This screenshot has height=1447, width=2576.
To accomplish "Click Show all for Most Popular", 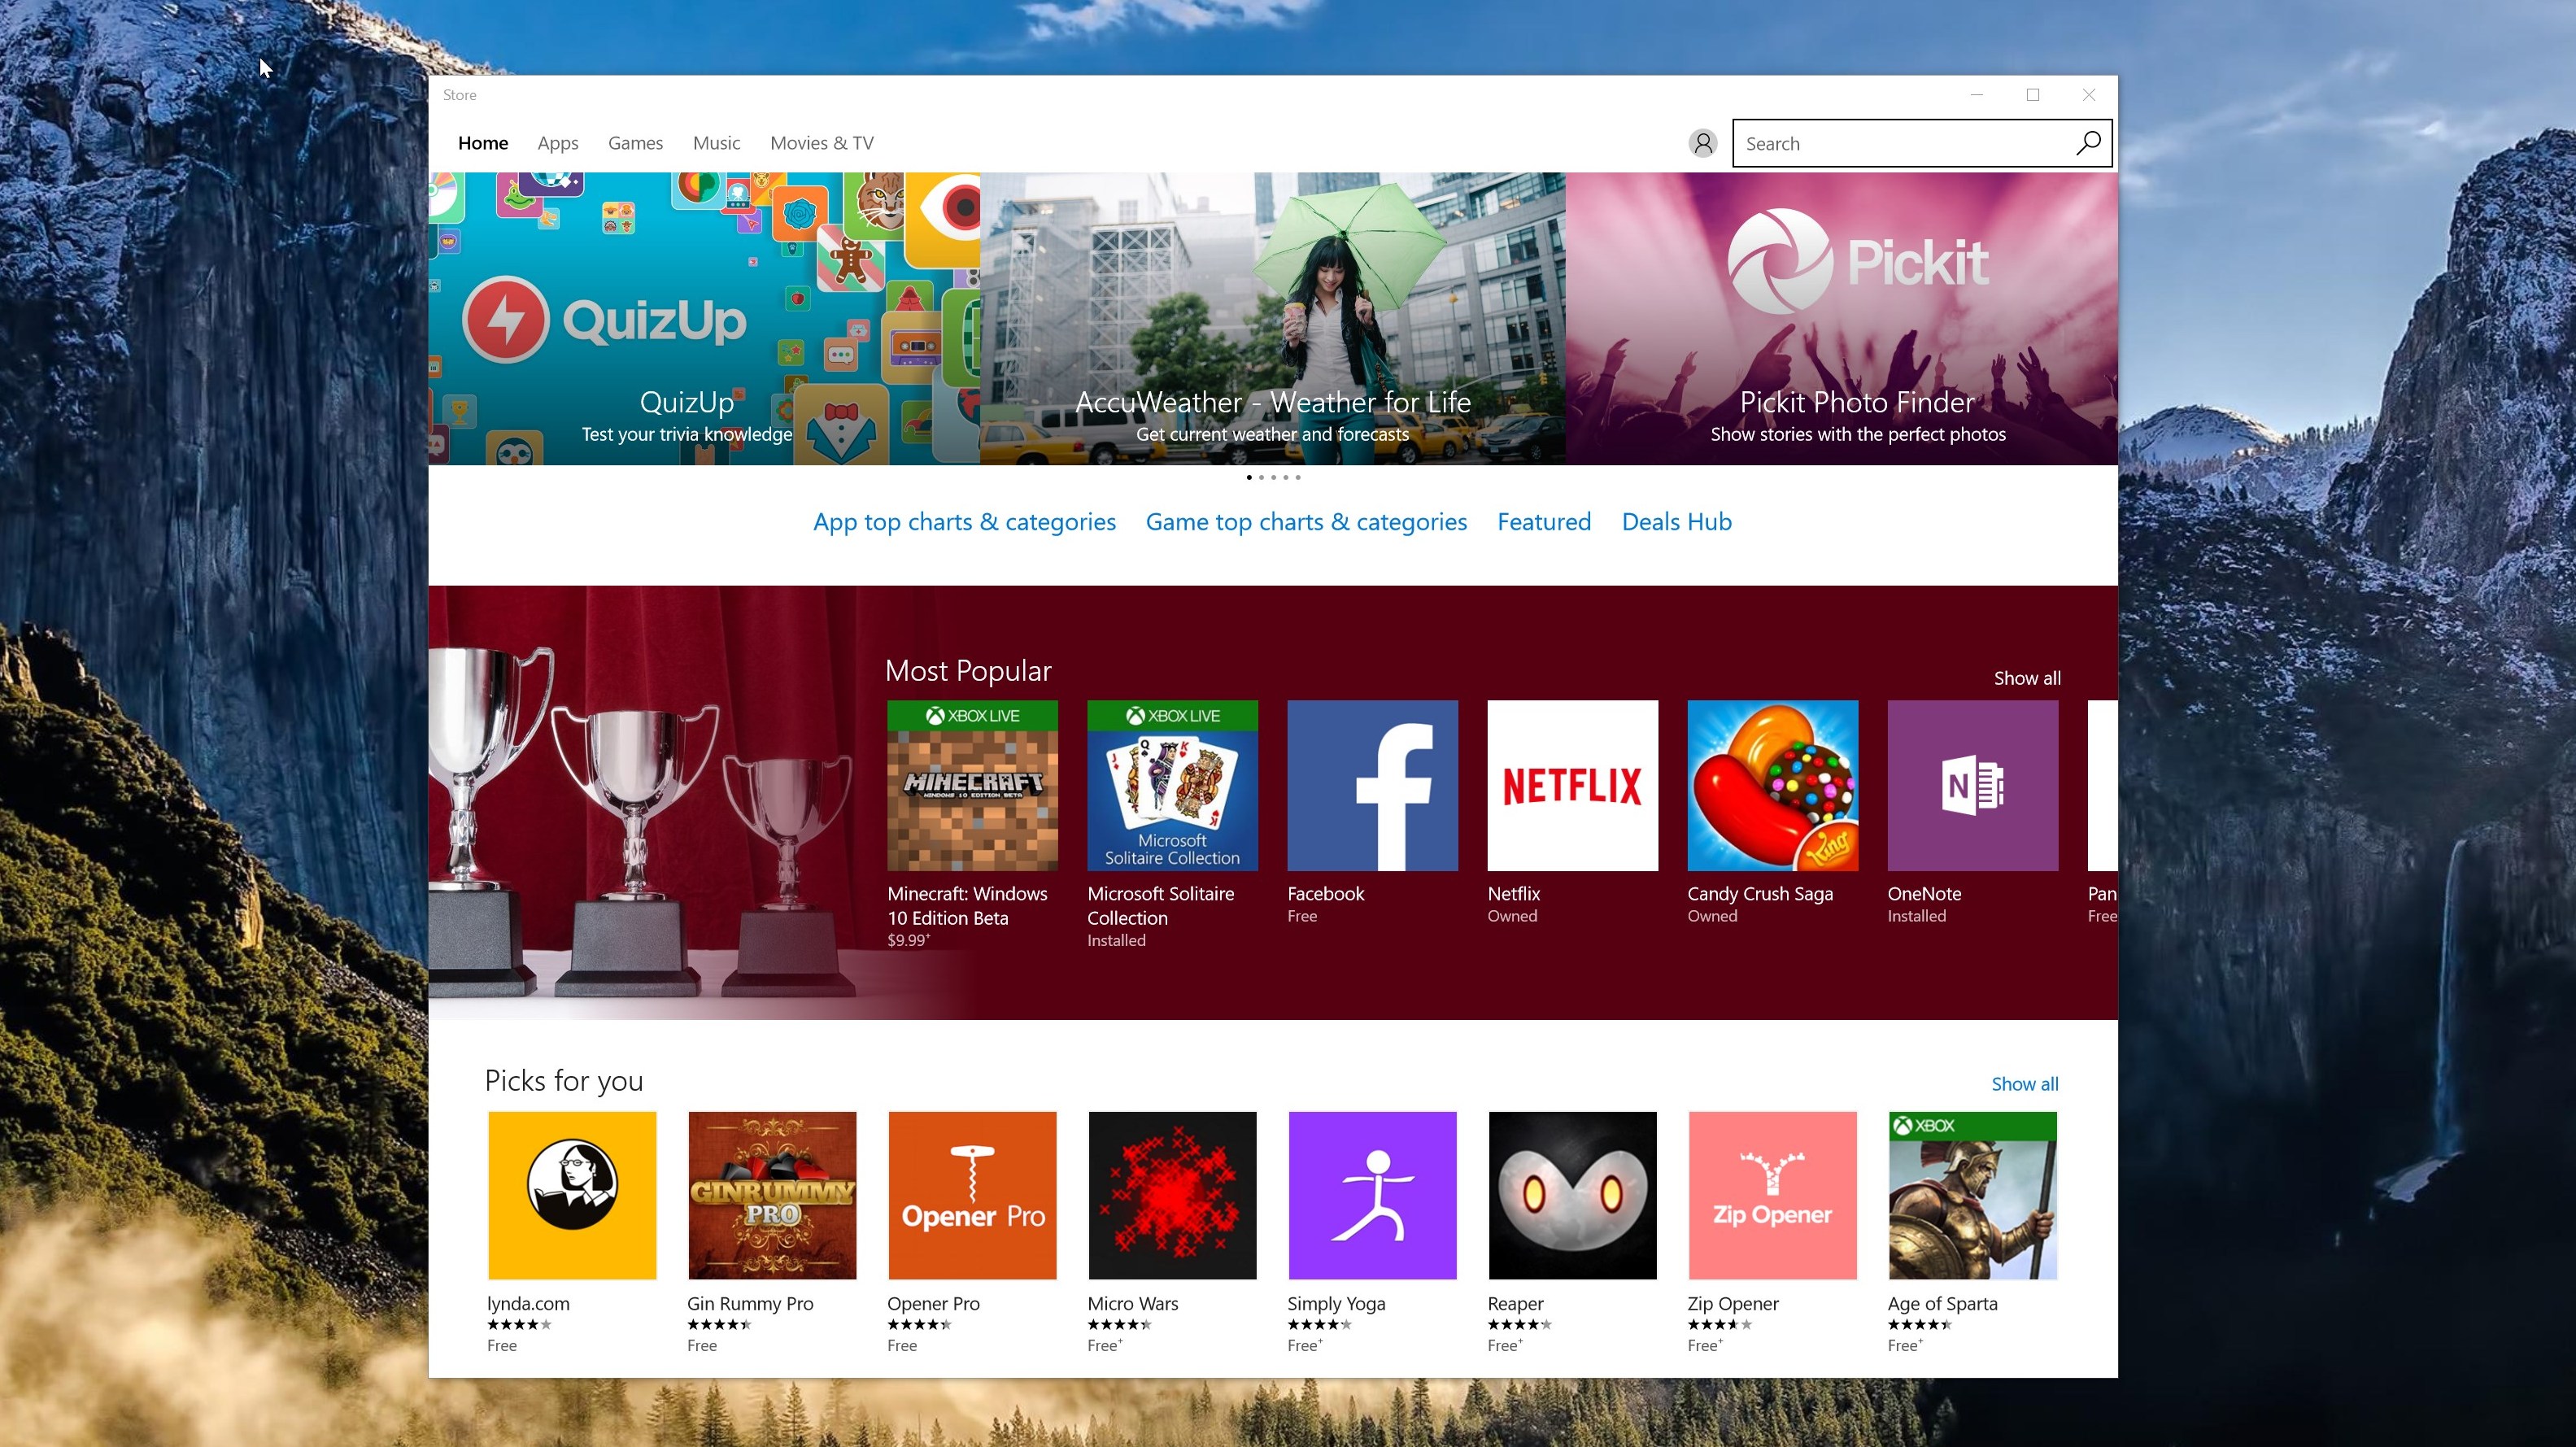I will 2024,678.
